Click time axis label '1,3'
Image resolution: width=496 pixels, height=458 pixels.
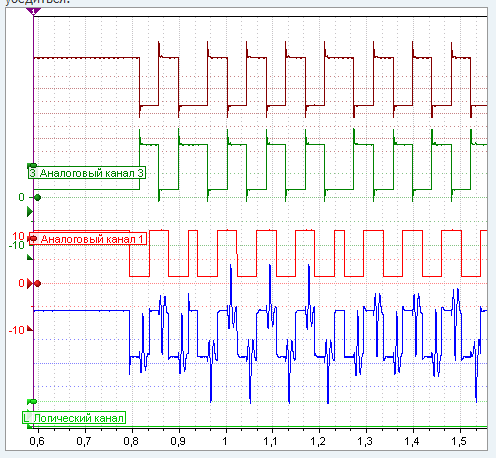[x=365, y=441]
